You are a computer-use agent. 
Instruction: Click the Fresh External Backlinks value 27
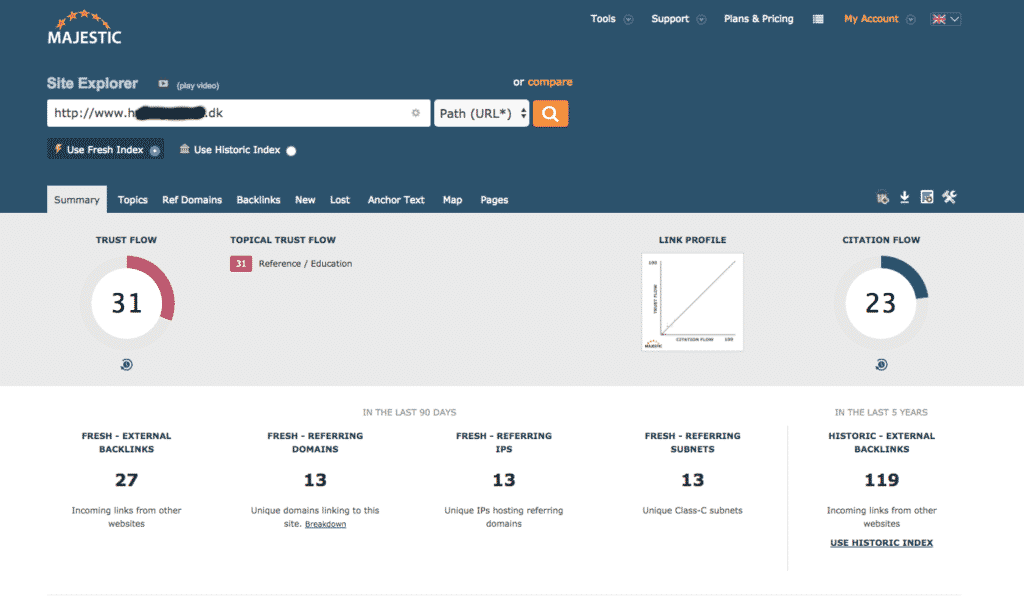[x=127, y=480]
